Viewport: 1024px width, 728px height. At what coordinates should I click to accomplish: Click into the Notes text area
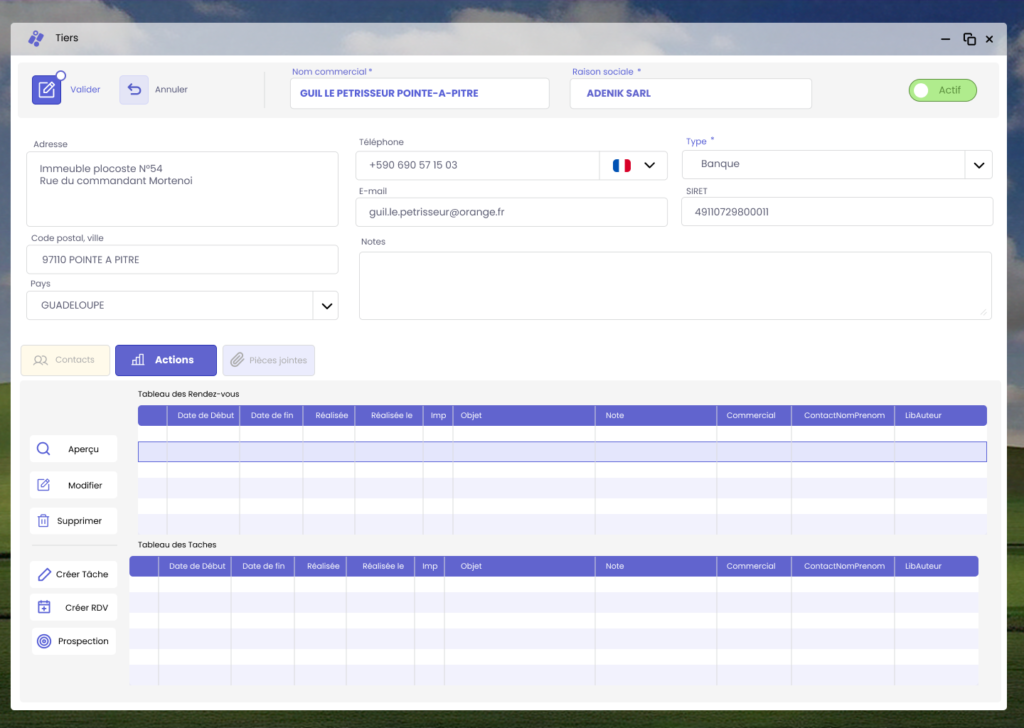(675, 285)
